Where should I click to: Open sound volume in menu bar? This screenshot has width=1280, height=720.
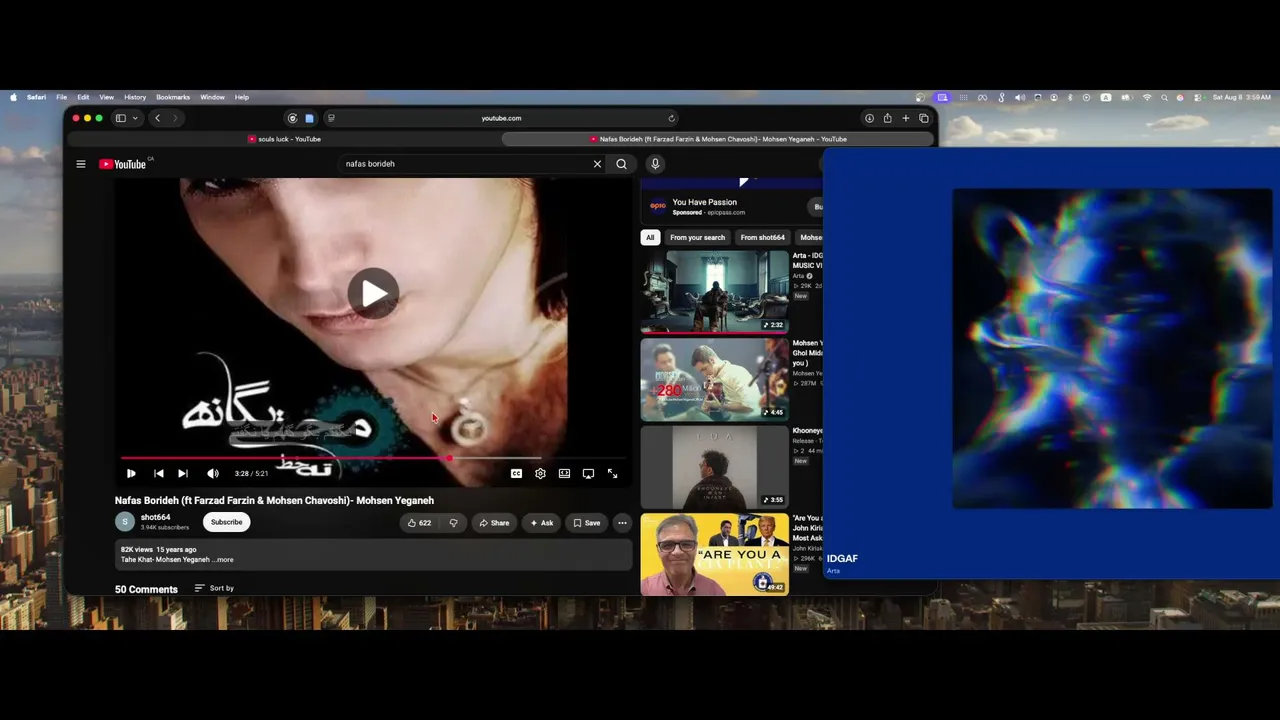point(1019,97)
